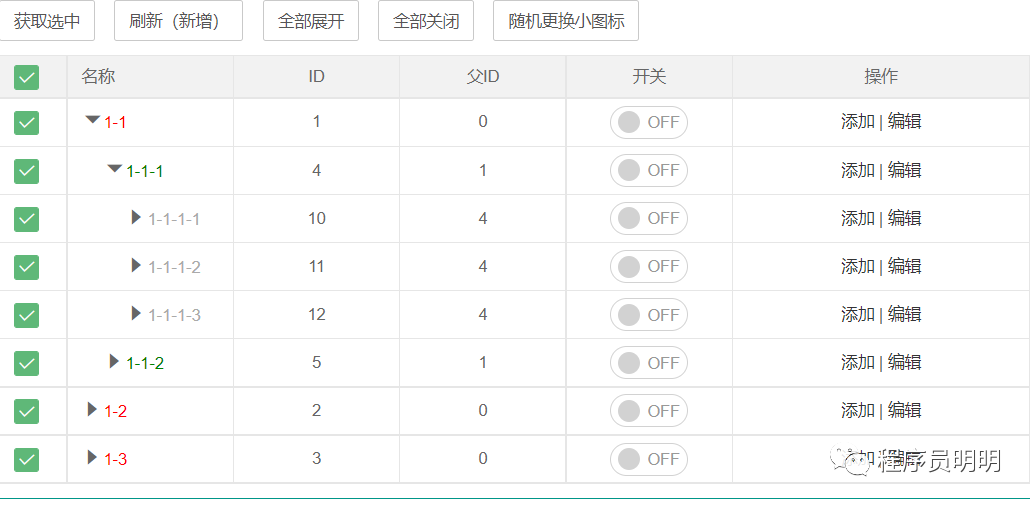Collapse the 1-1-1 node triangle
The image size is (1035, 506).
click(x=115, y=169)
